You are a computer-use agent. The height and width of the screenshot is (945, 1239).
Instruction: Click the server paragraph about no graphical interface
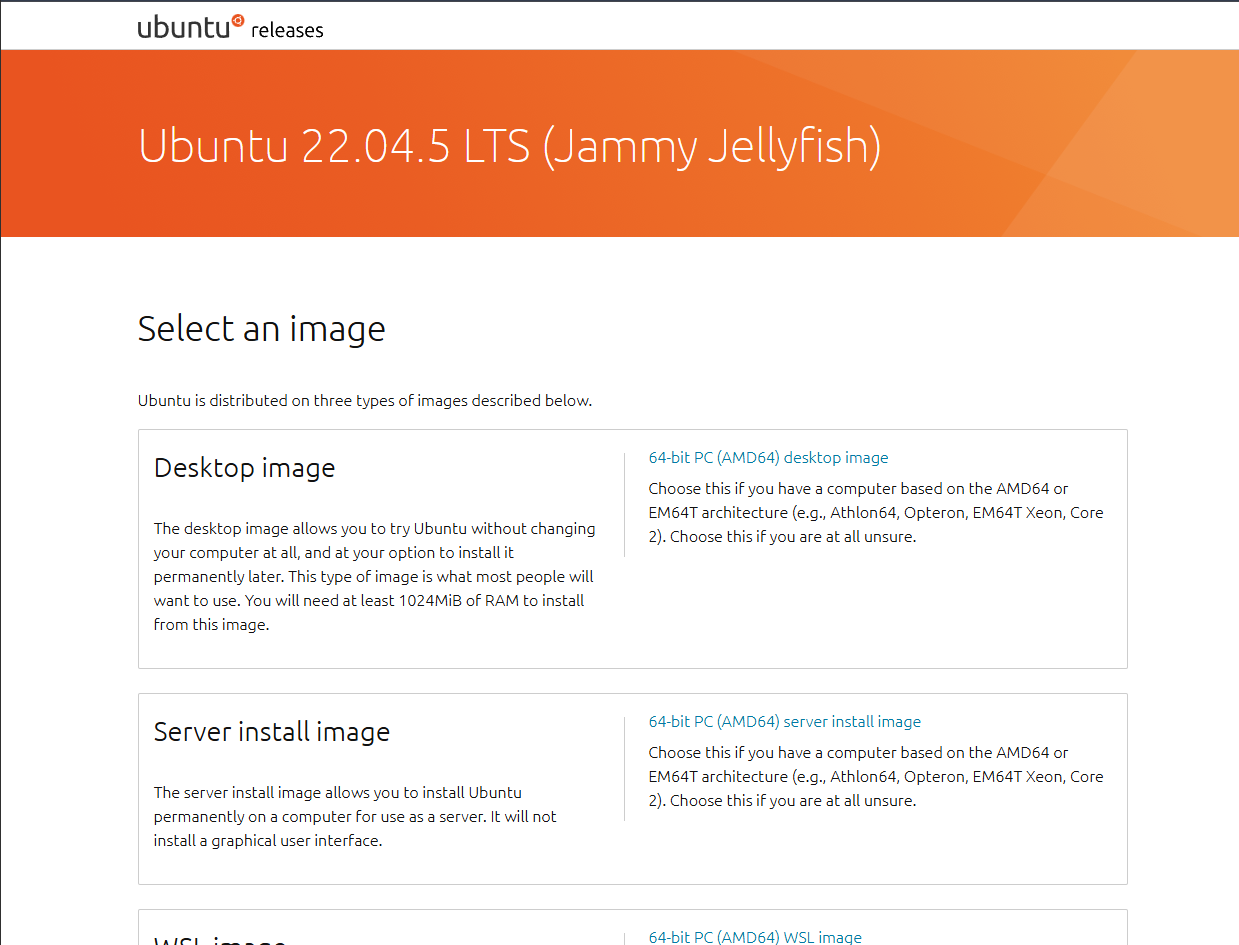click(x=355, y=817)
